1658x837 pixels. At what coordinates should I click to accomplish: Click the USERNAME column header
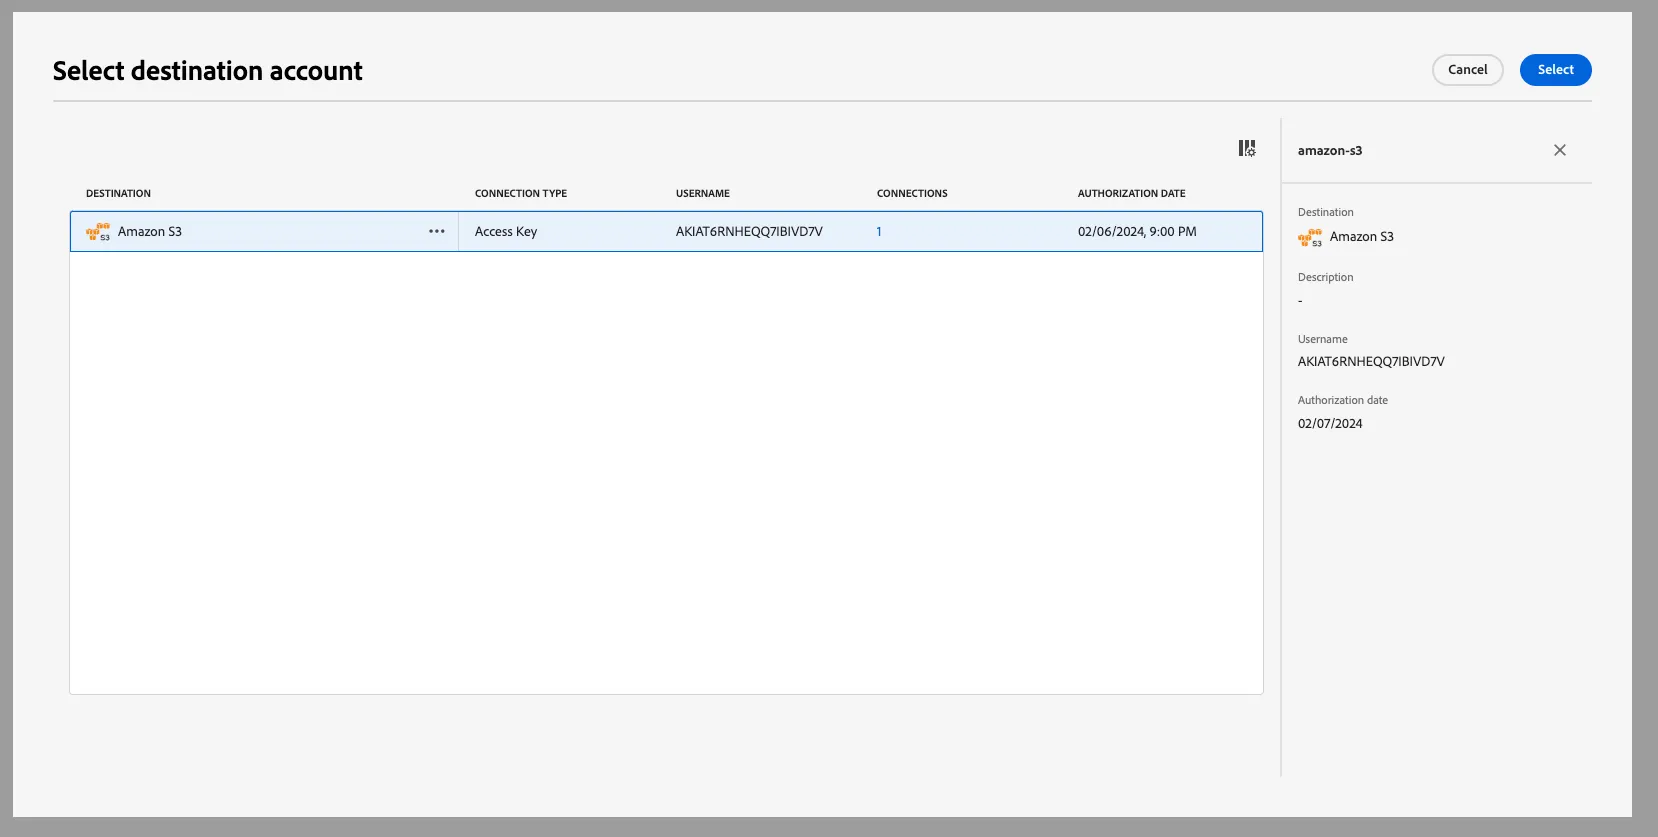(703, 194)
